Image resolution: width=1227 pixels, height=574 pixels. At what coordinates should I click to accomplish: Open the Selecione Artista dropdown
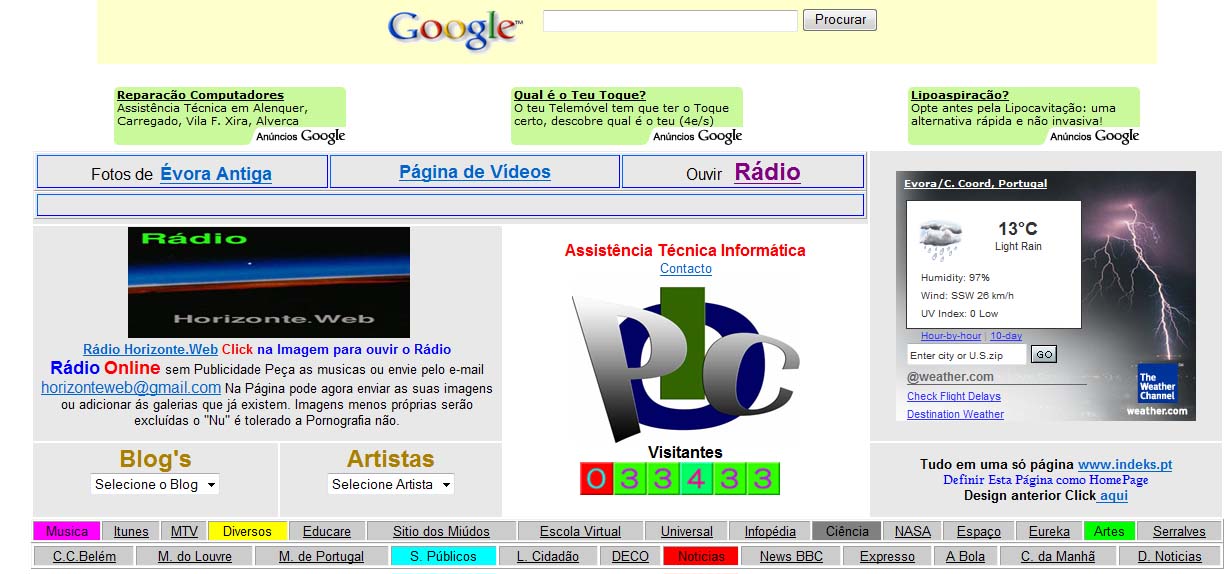click(x=391, y=484)
